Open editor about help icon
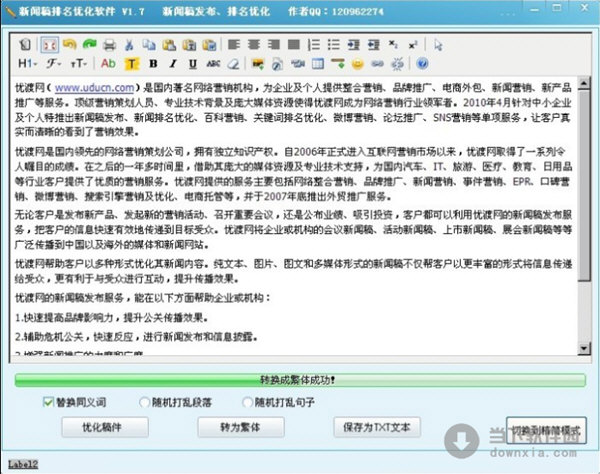600x474 pixels. tap(422, 64)
